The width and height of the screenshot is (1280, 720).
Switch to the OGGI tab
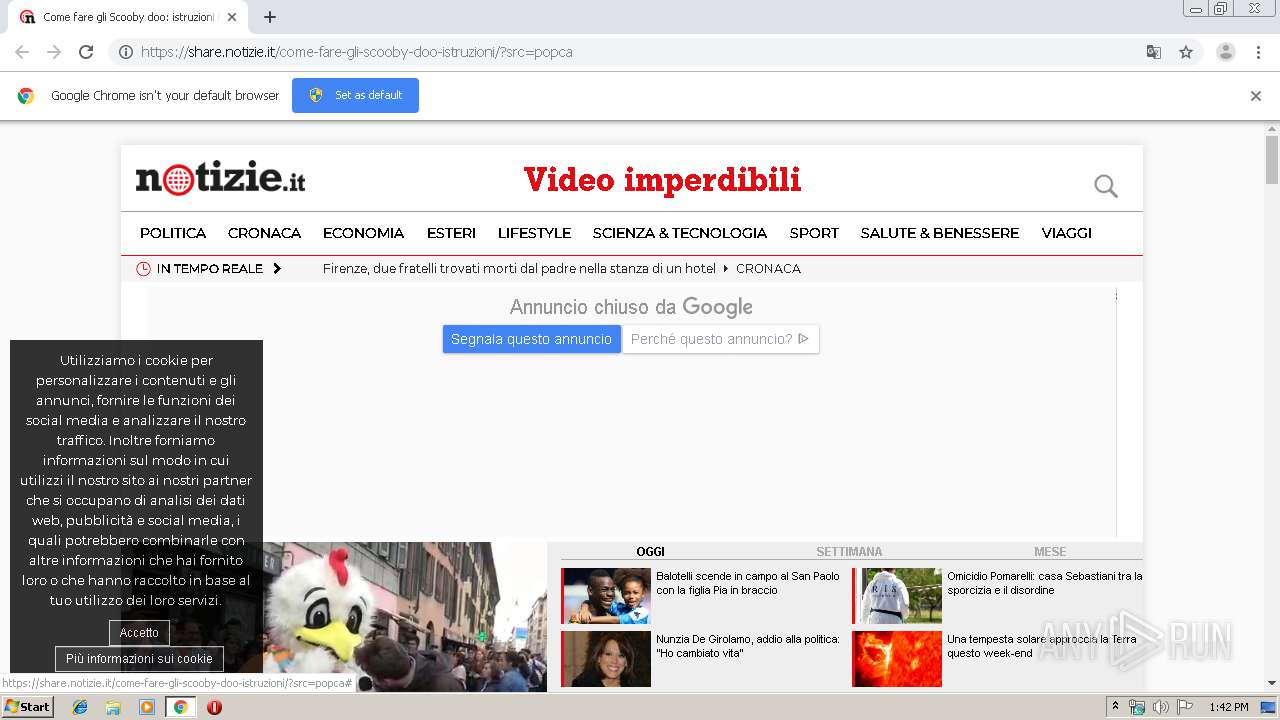(x=650, y=552)
